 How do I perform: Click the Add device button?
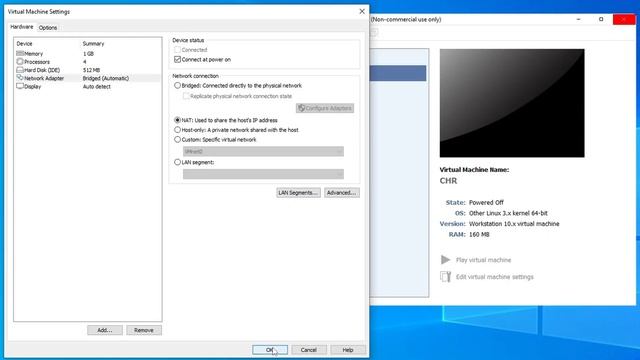pos(105,330)
